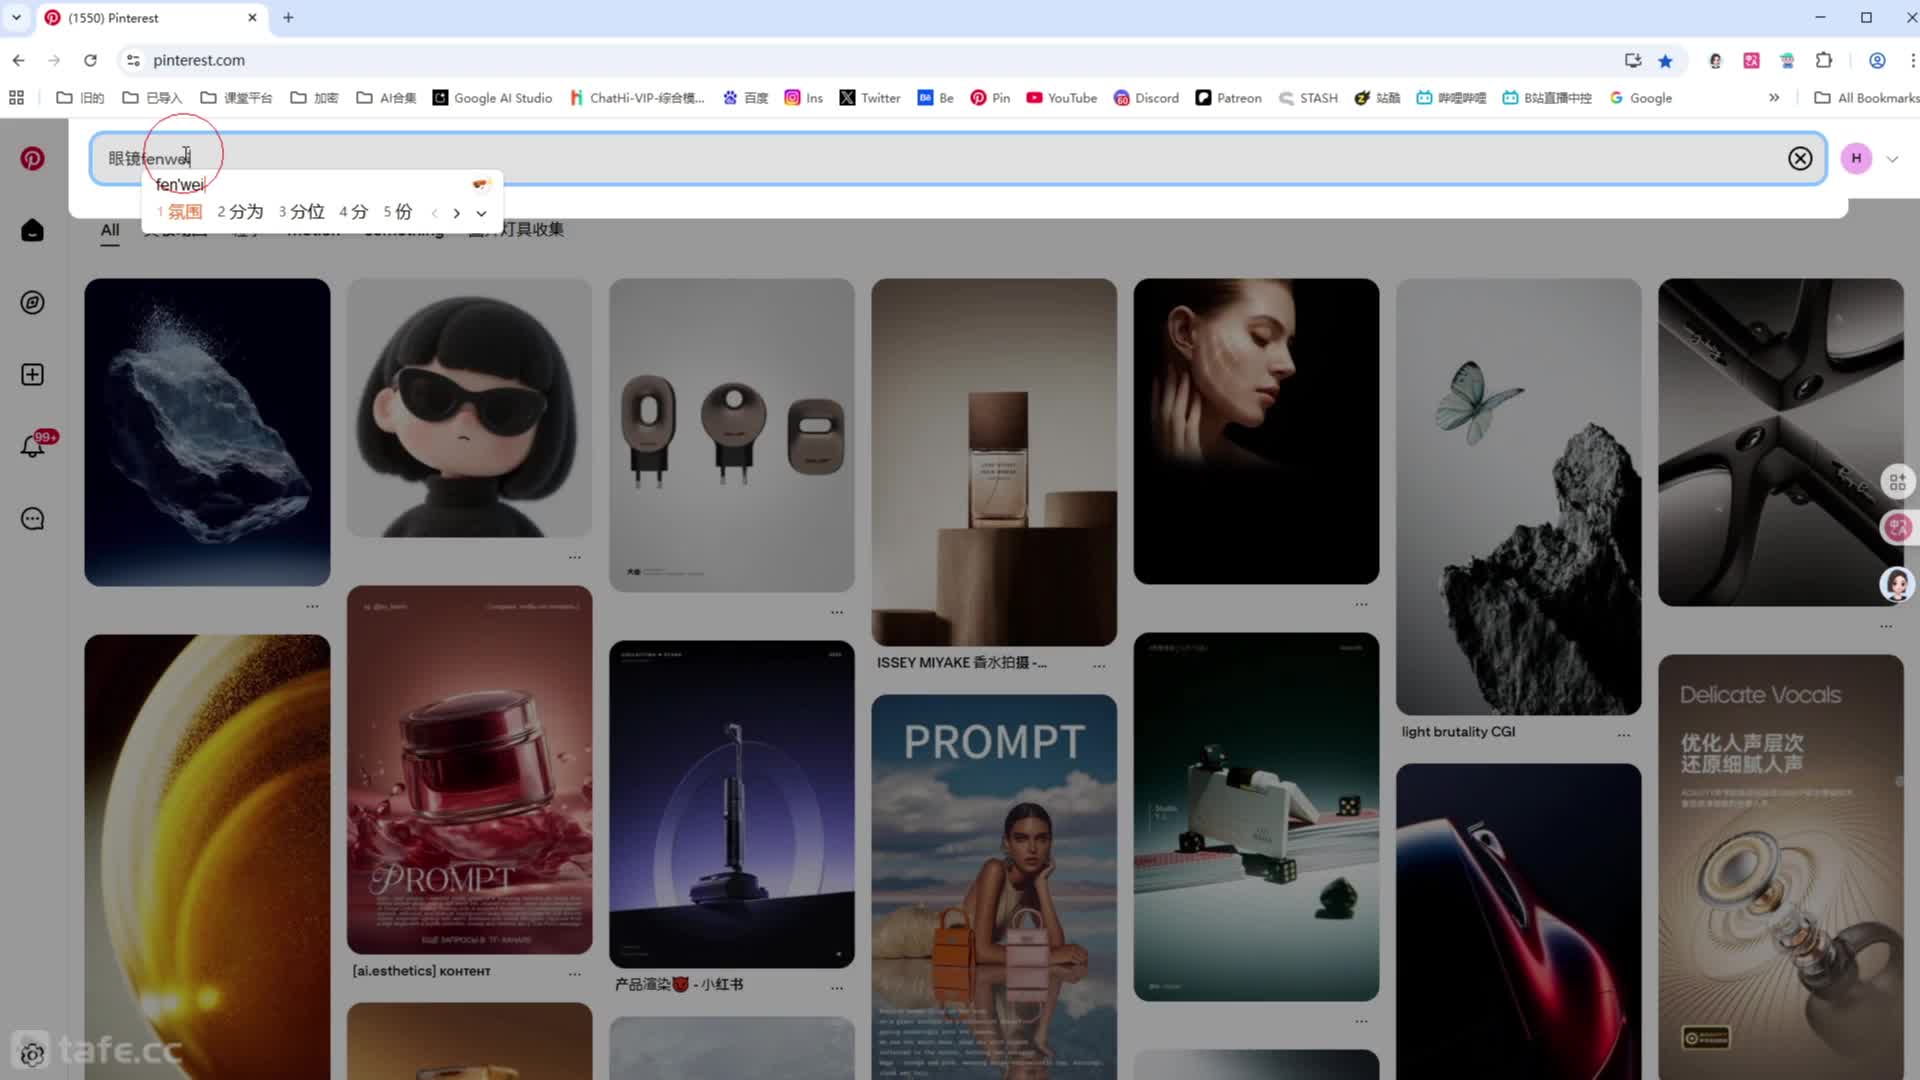Click the profile avatar H button
This screenshot has height=1080, width=1920.
pyautogui.click(x=1856, y=159)
